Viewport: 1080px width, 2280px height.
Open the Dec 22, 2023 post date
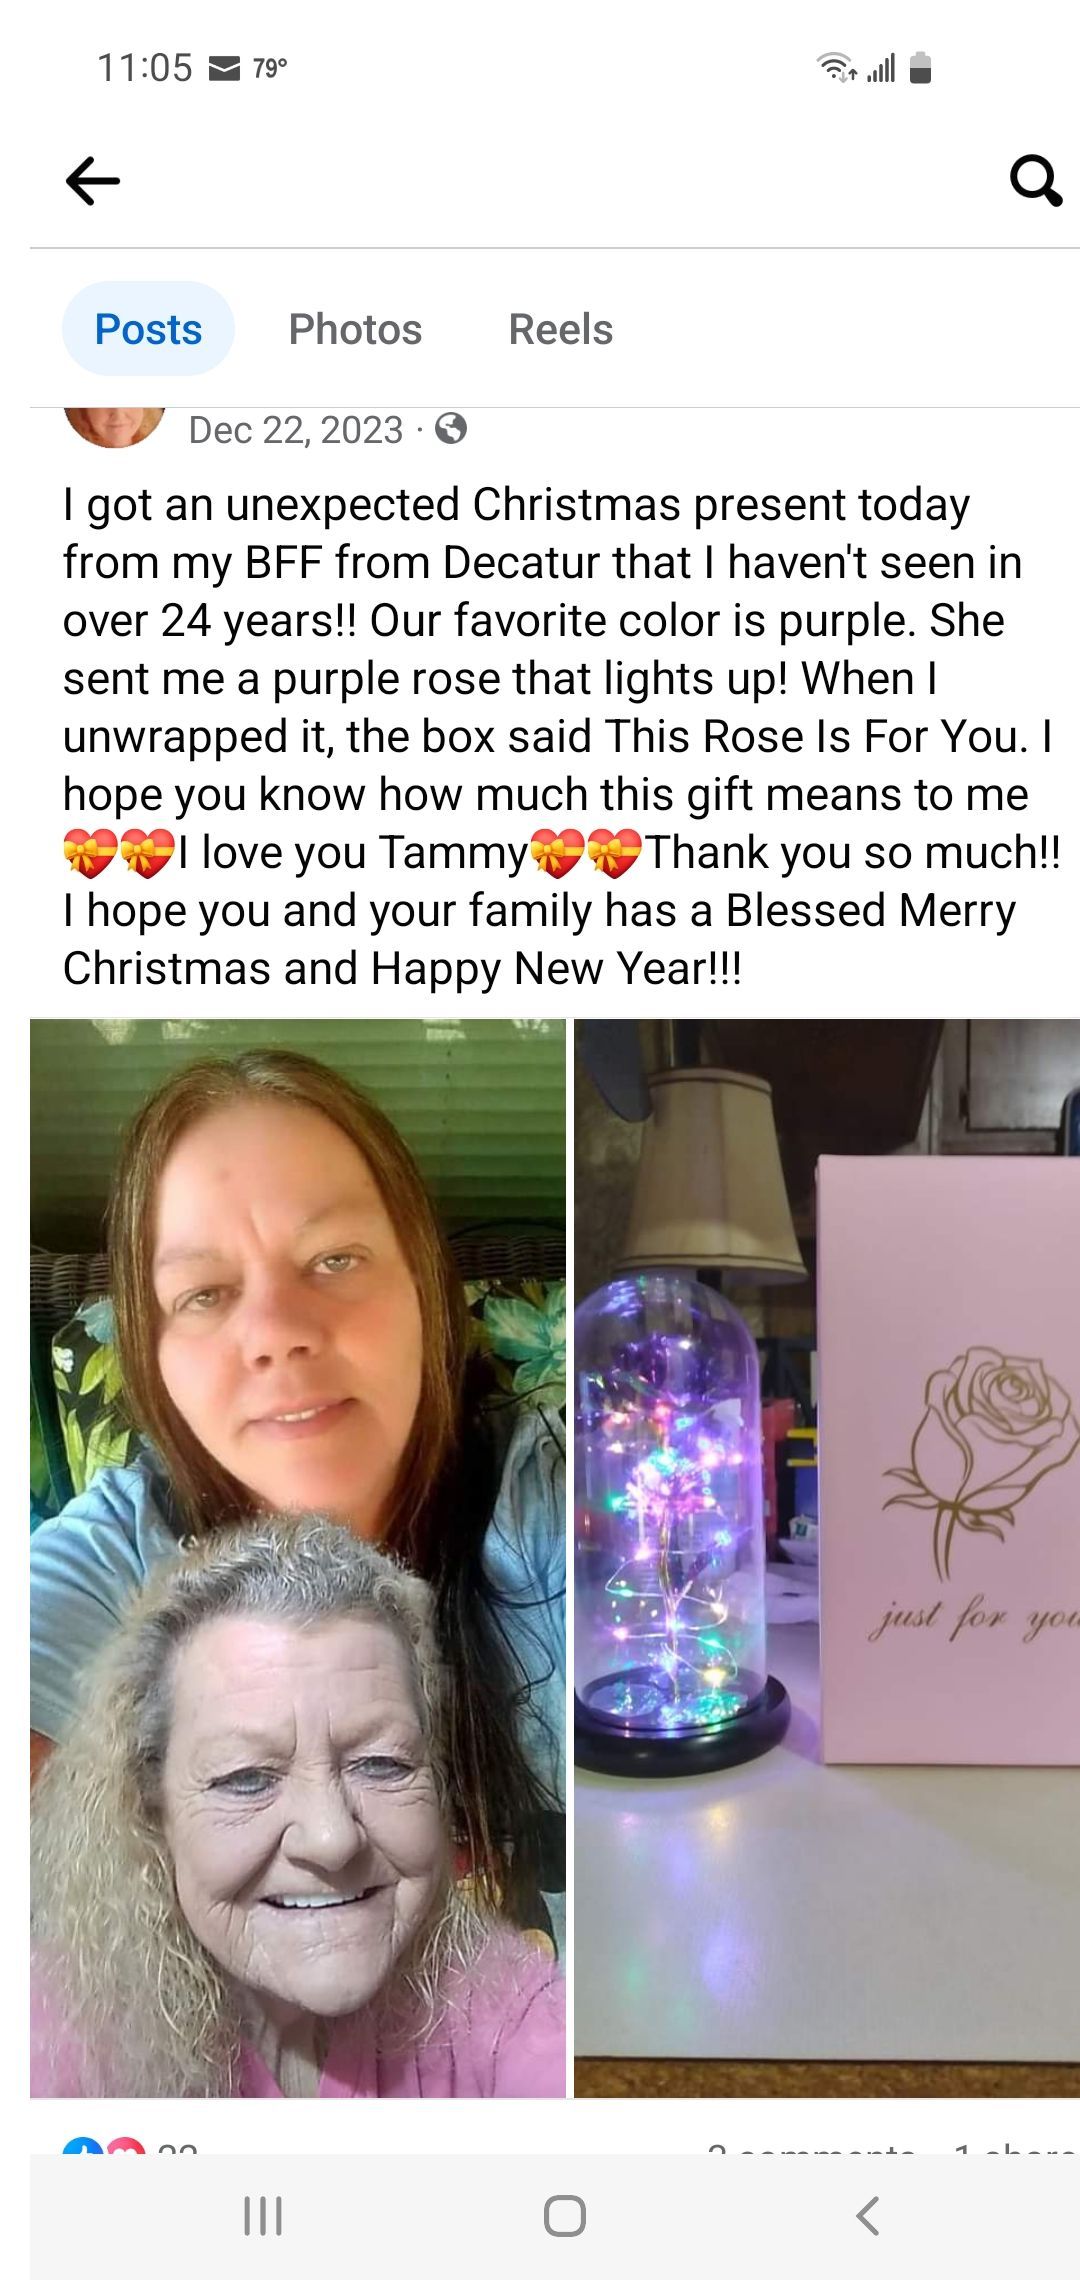[x=296, y=430]
